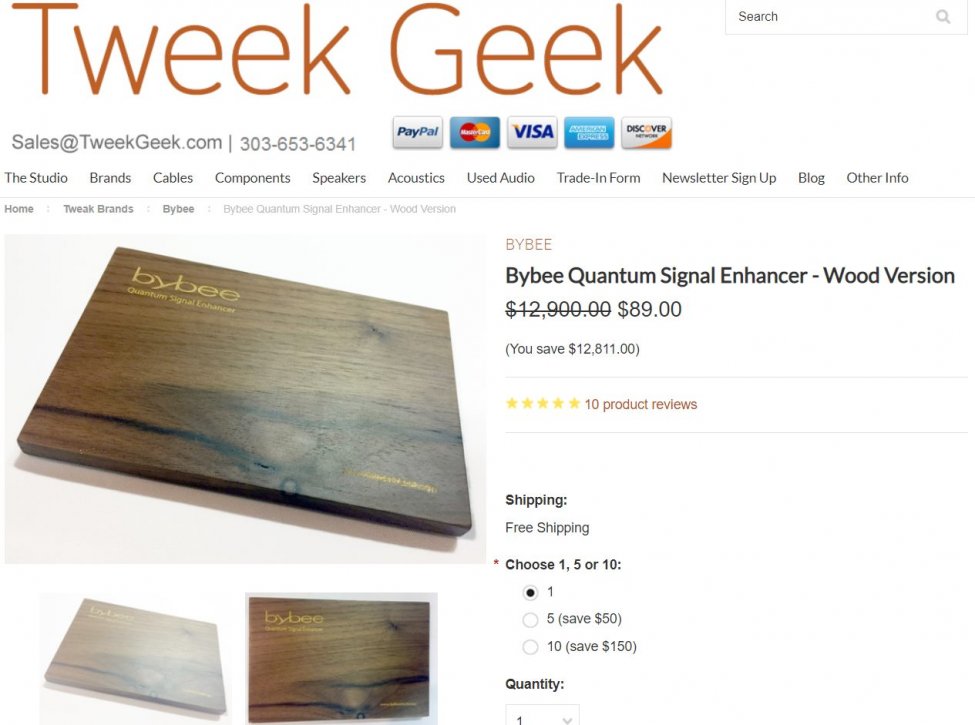This screenshot has height=725, width=975.
Task: Open the 10 product reviews link
Action: 640,404
